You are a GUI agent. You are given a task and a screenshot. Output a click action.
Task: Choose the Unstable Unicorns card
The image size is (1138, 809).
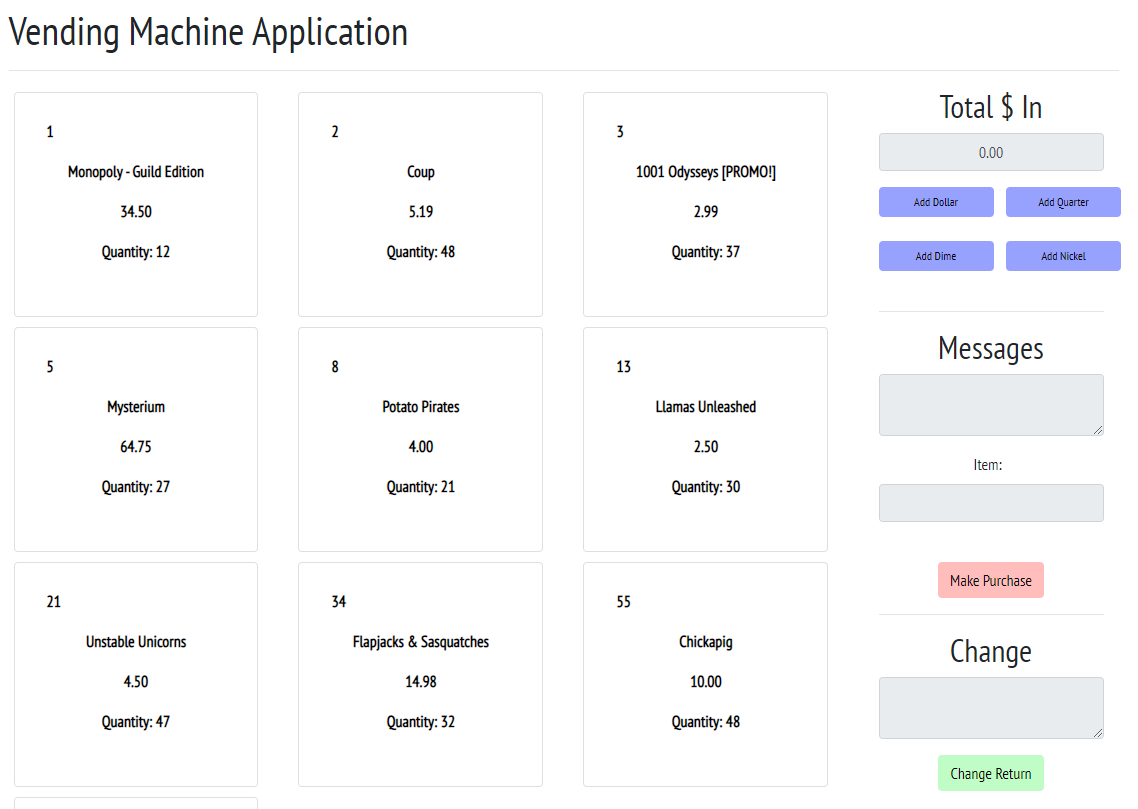136,674
